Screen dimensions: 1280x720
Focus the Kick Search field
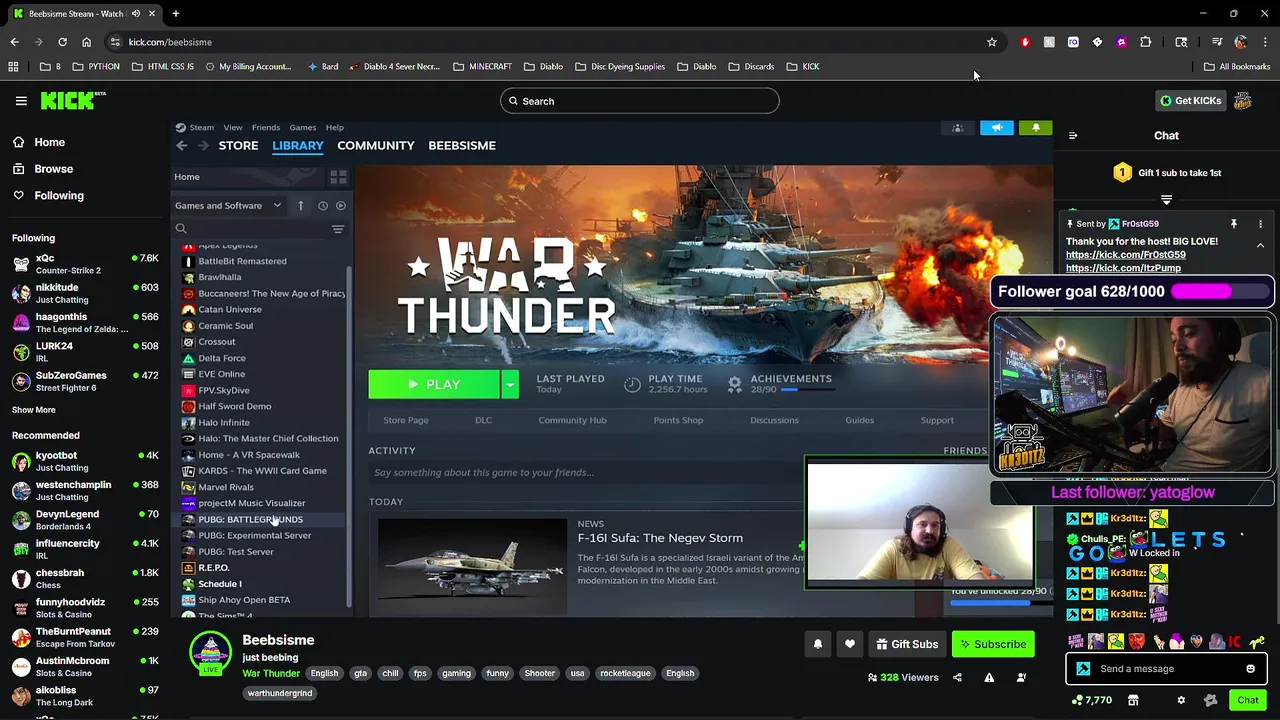click(640, 101)
